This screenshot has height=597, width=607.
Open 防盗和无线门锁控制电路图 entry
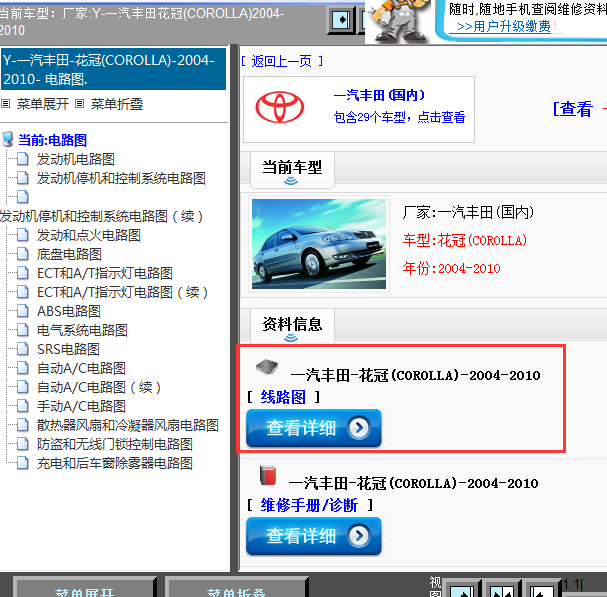pyautogui.click(x=115, y=444)
